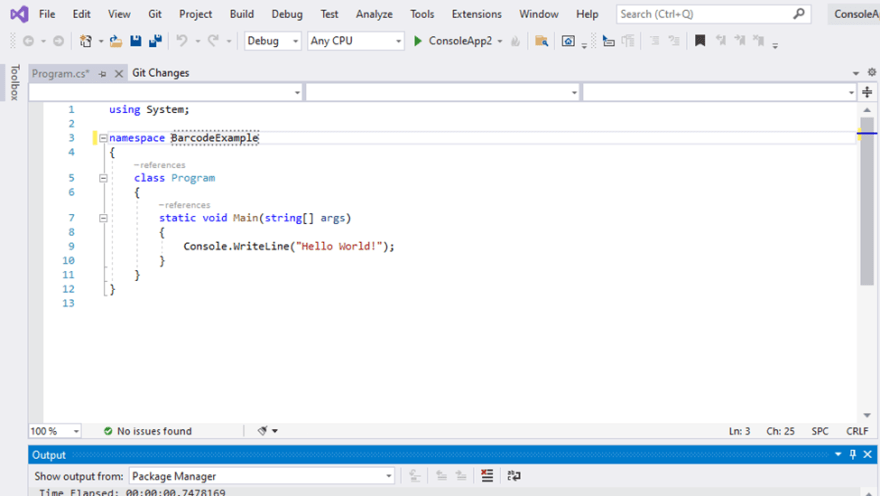Clear all output with the red X icon
This screenshot has width=880, height=496.
click(487, 476)
